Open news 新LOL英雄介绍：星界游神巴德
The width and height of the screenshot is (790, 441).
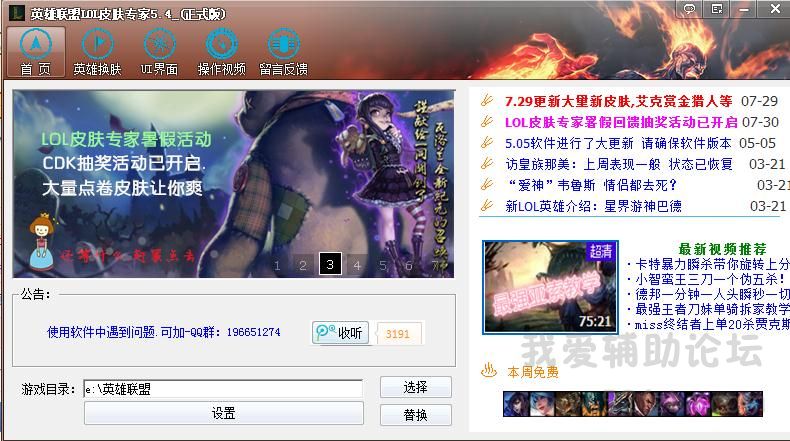point(593,206)
